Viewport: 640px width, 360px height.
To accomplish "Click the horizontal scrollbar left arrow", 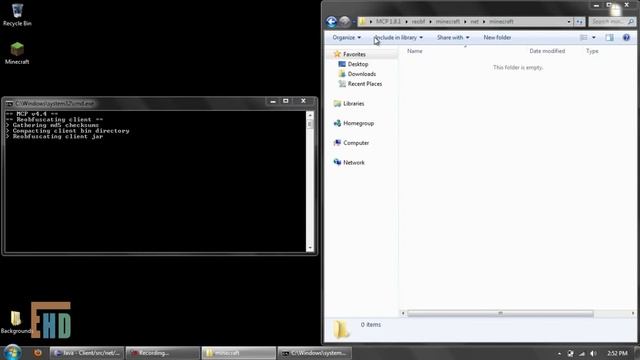I will pyautogui.click(x=403, y=313).
